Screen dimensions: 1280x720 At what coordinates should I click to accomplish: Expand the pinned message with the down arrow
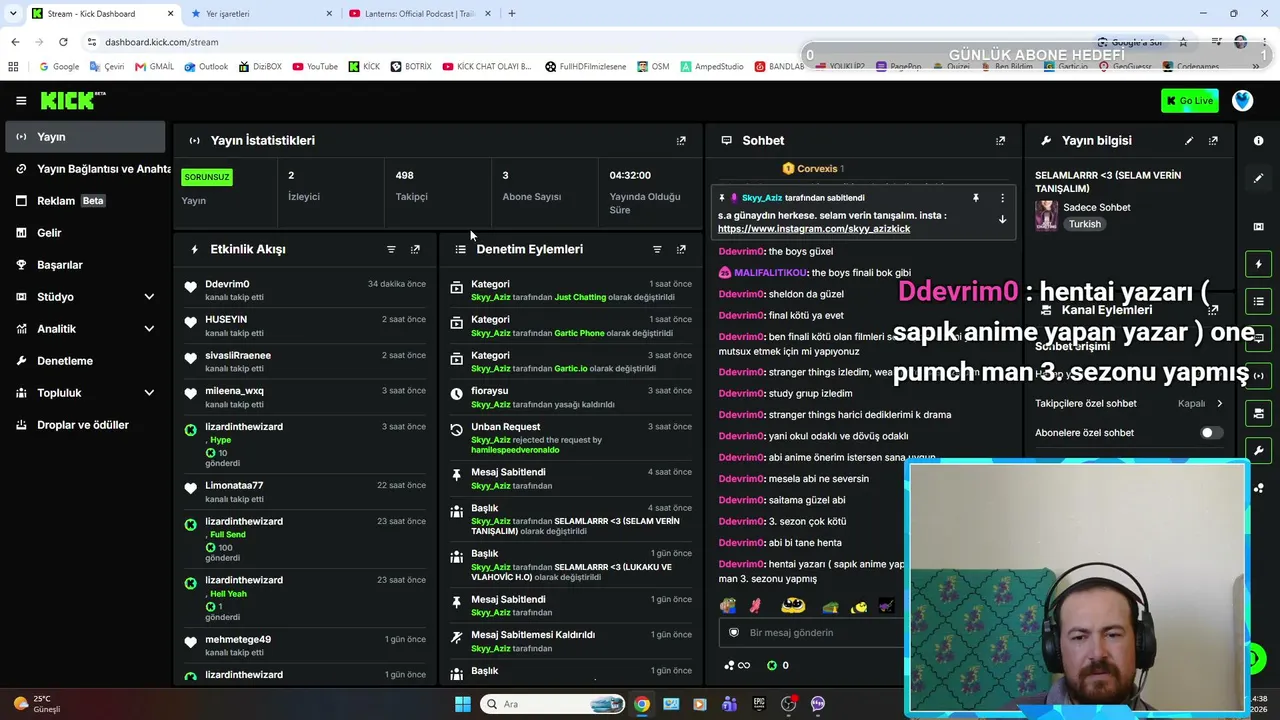click(1002, 220)
